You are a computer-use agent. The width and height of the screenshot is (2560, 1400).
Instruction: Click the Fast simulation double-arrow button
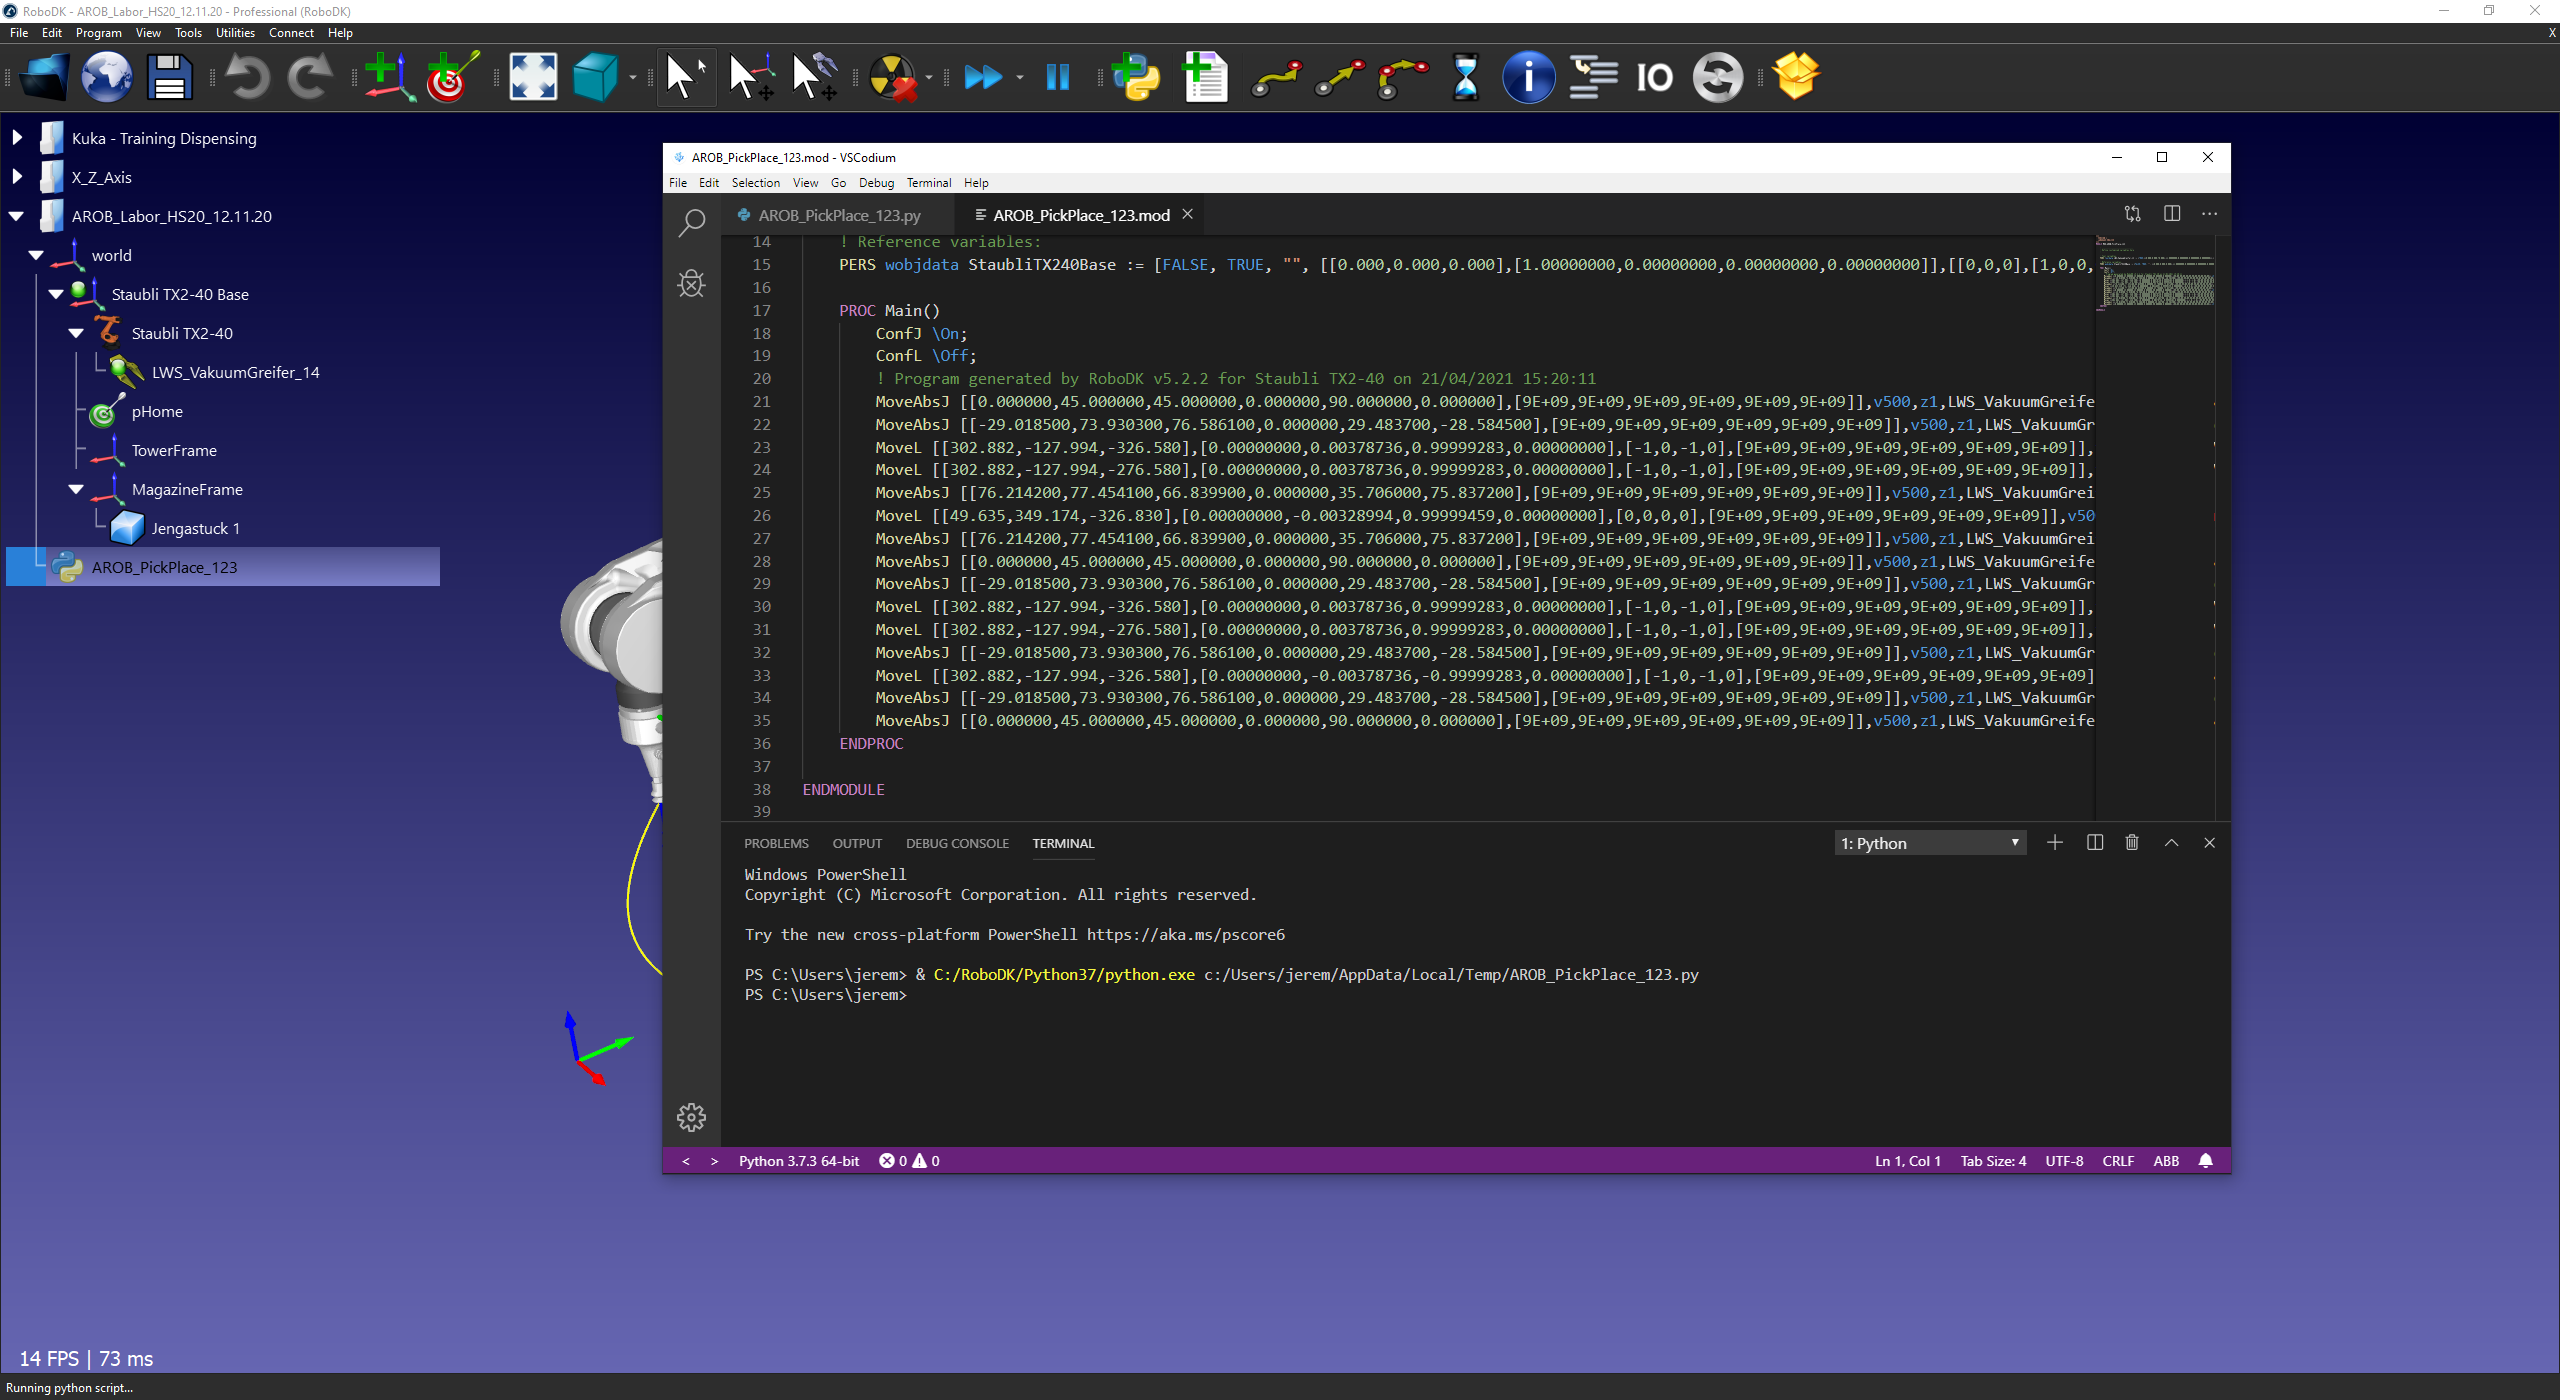(983, 77)
